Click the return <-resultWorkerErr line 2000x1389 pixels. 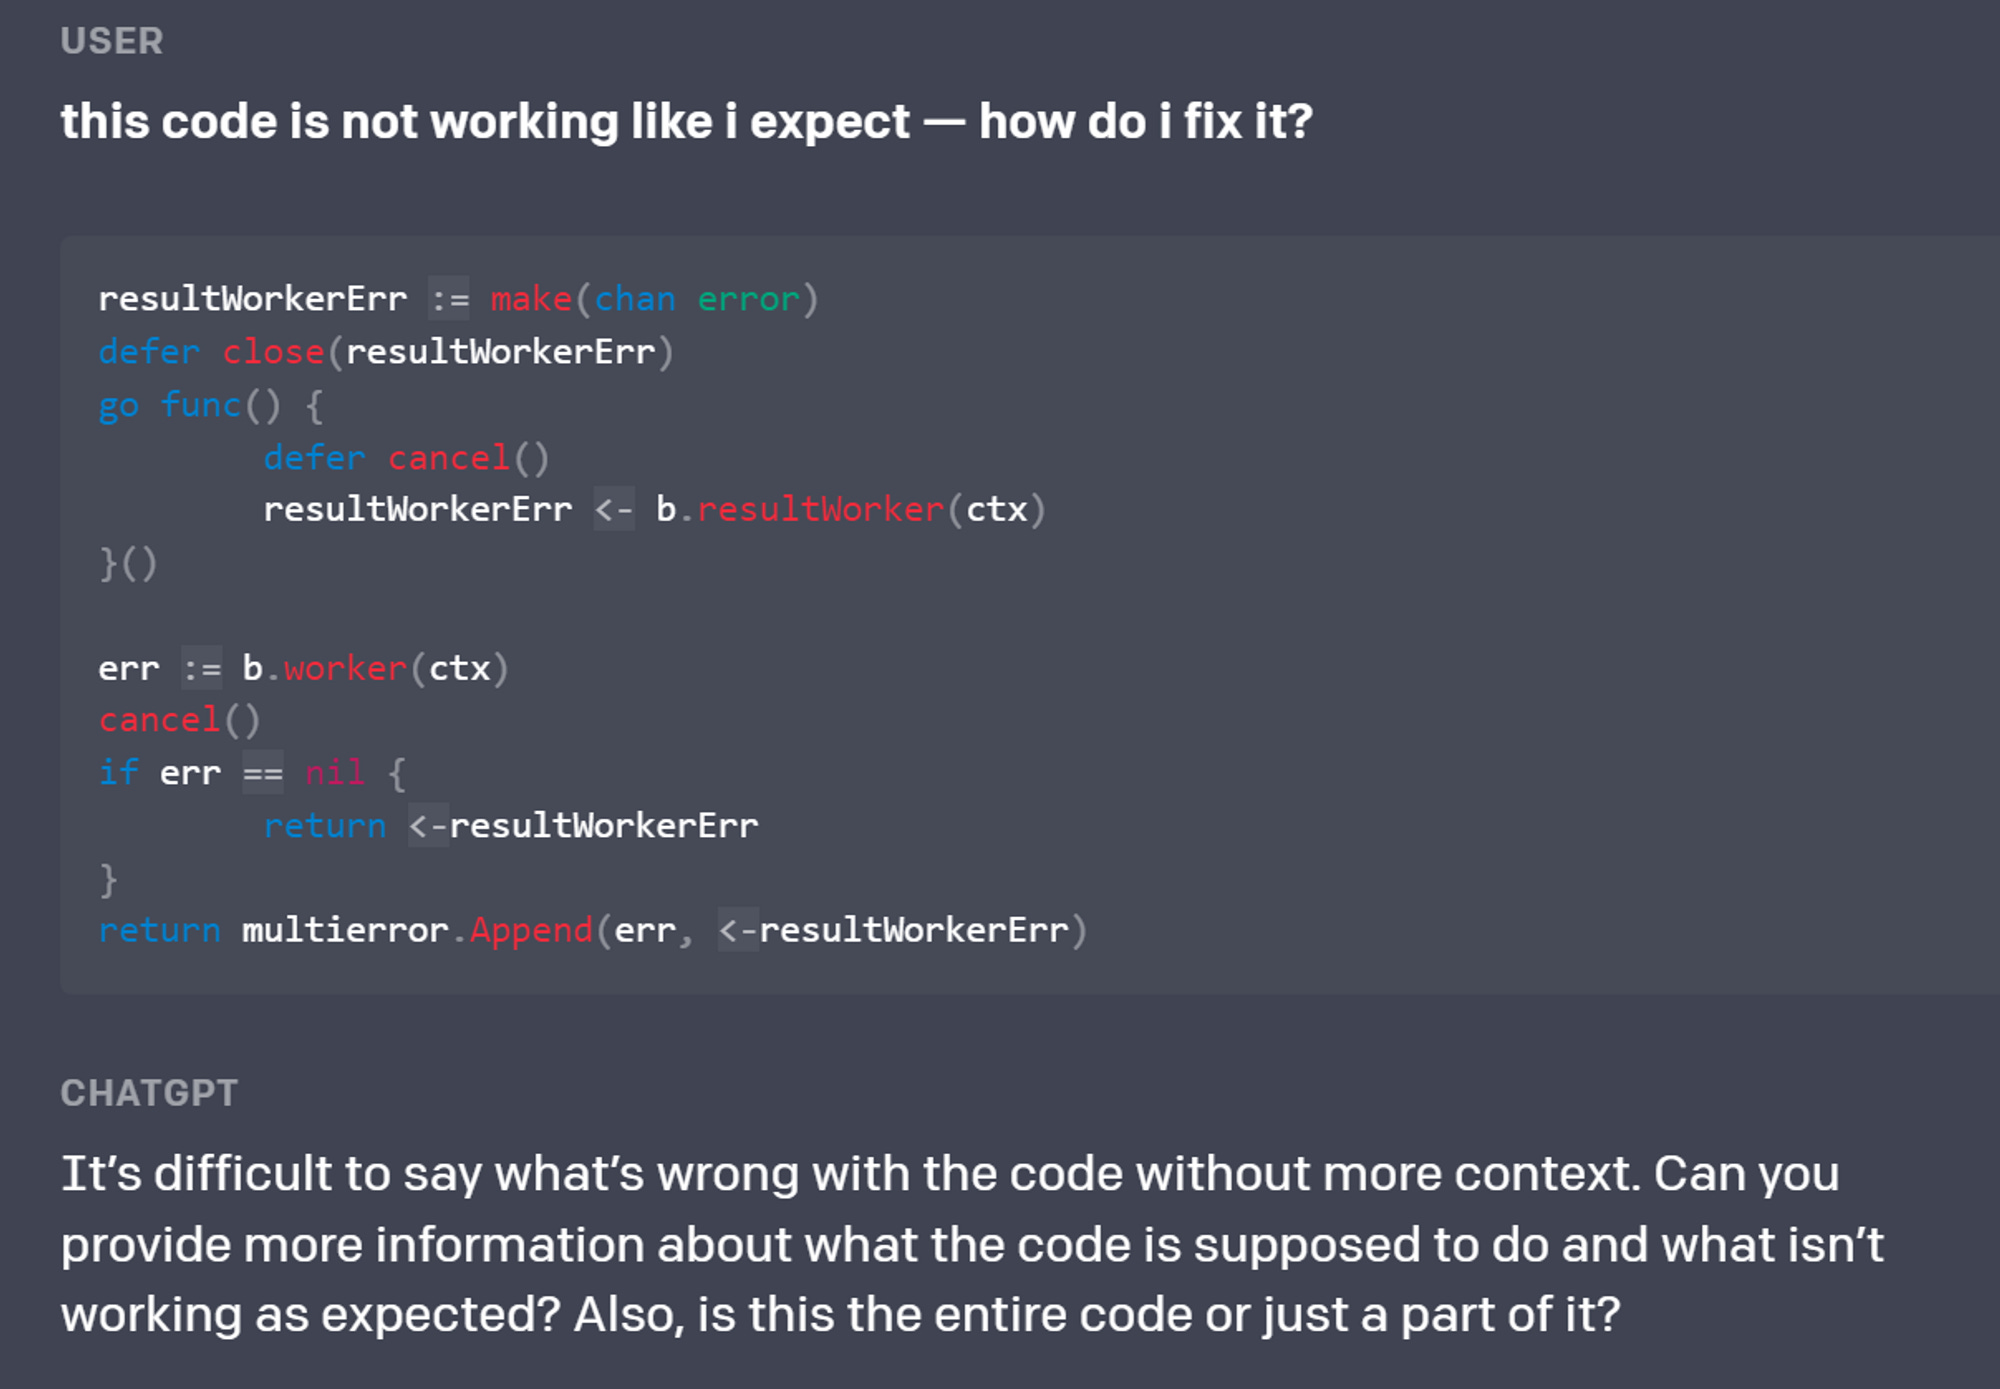click(510, 826)
